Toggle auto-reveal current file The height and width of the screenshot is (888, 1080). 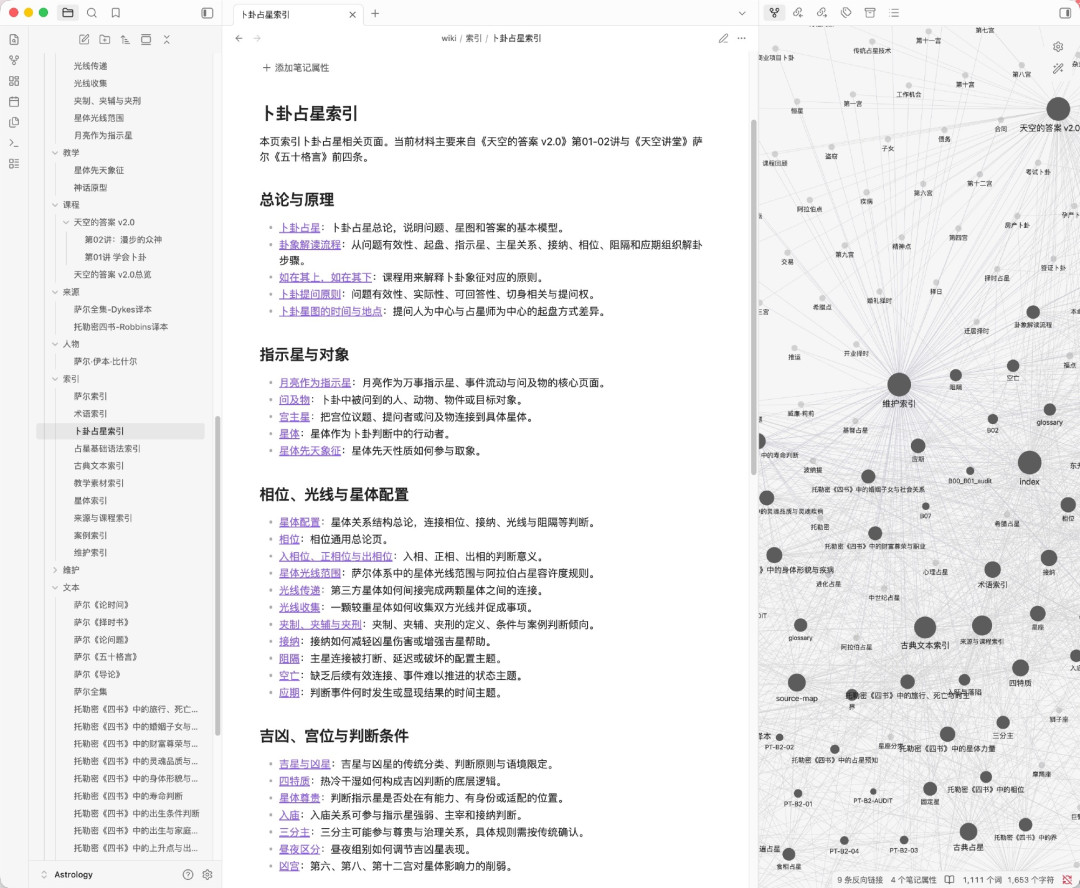[146, 39]
